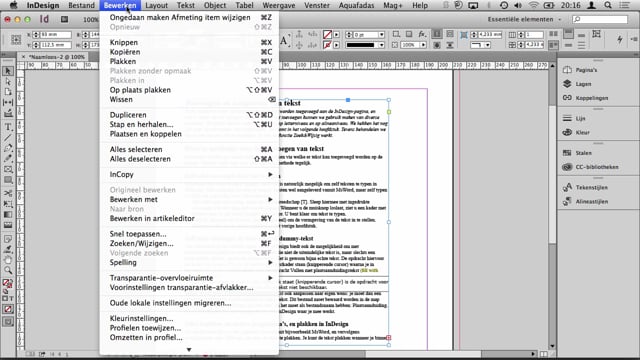Show more items via bottom menu arrow
640x360 pixels.
point(189,349)
